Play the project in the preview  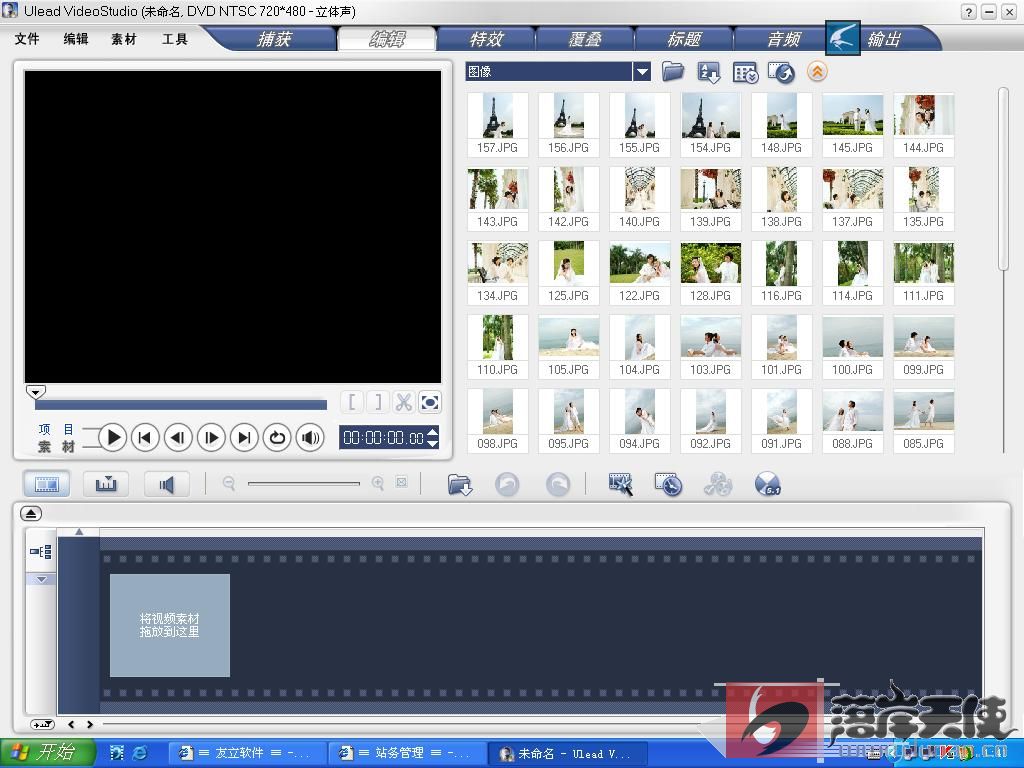pos(112,438)
